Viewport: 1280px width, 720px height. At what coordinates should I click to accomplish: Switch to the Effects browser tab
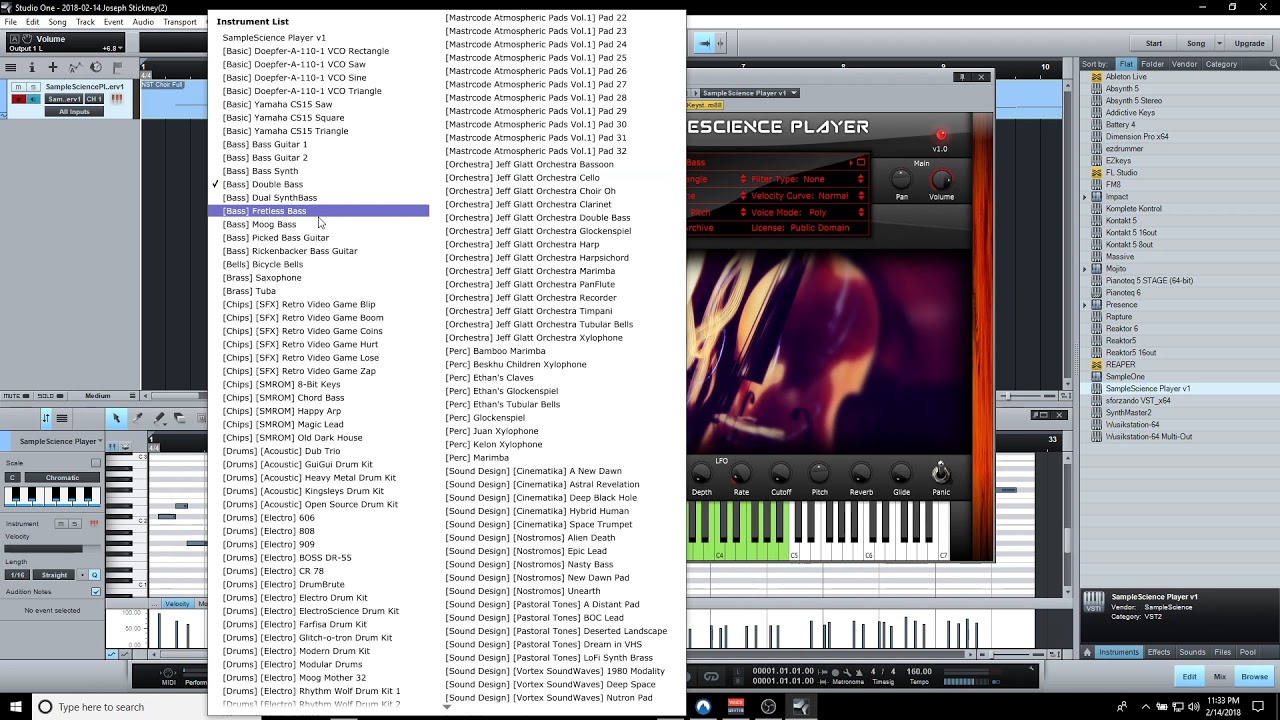click(1159, 652)
